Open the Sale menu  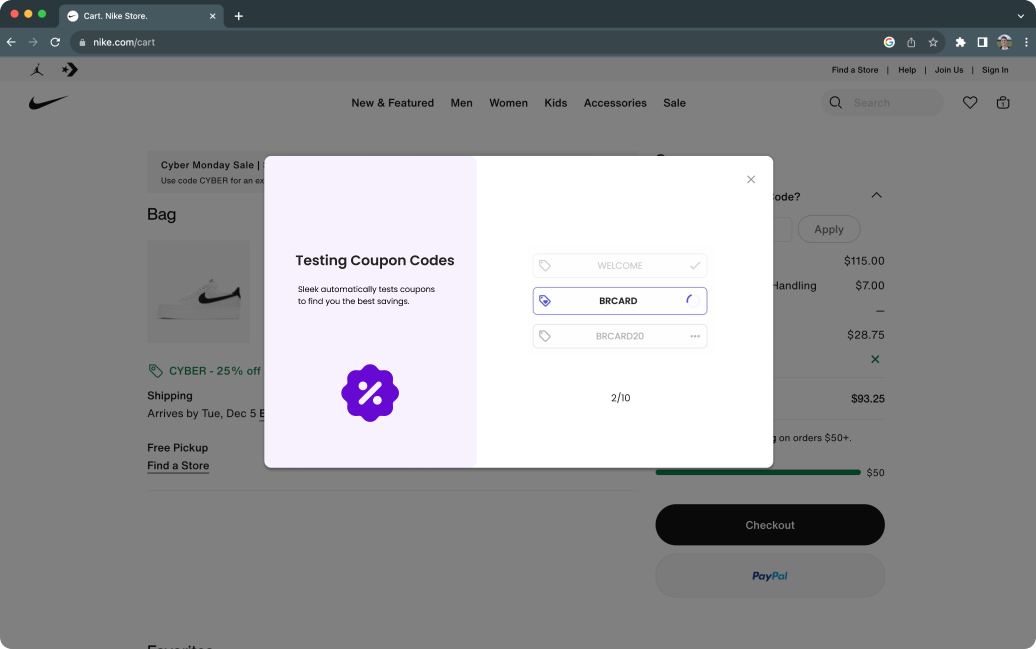coord(674,102)
